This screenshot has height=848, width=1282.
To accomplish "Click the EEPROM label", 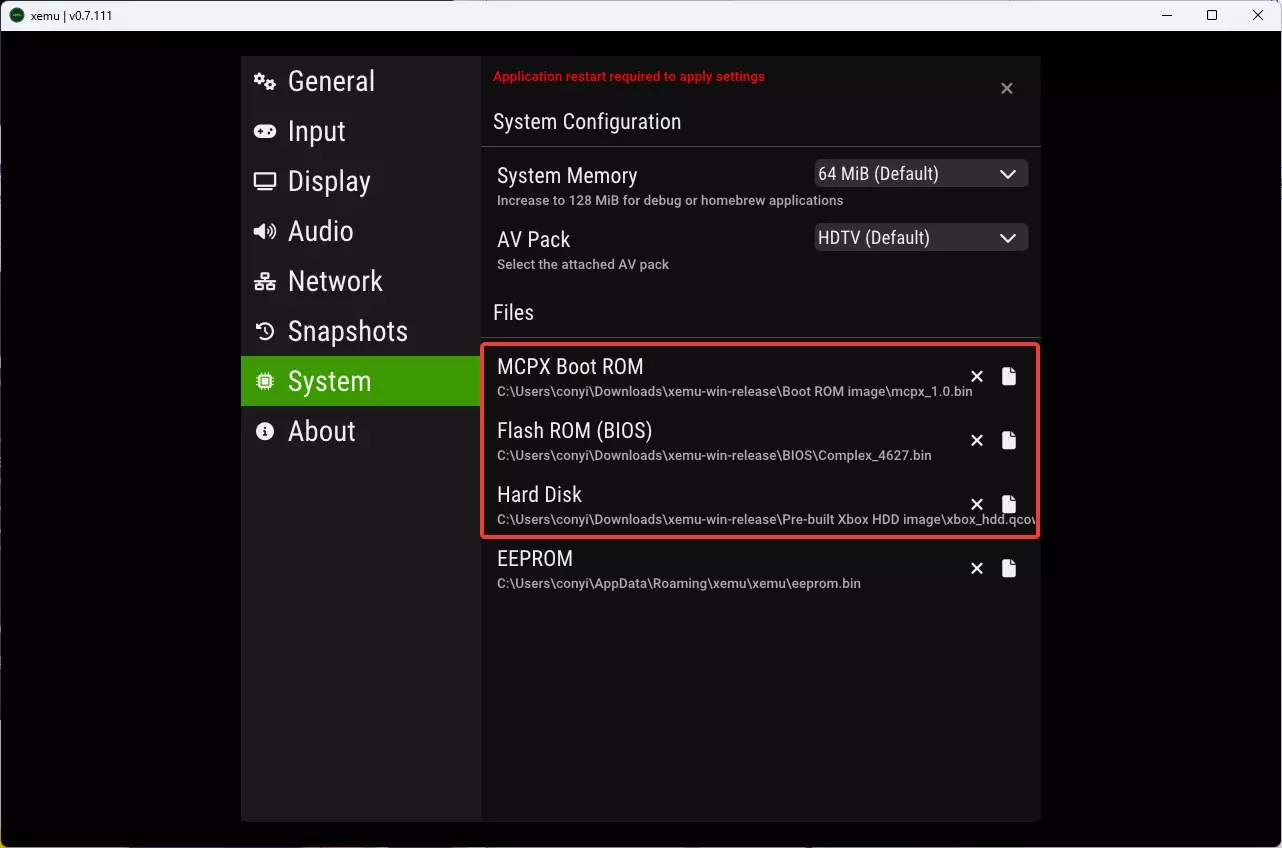I will click(x=535, y=559).
